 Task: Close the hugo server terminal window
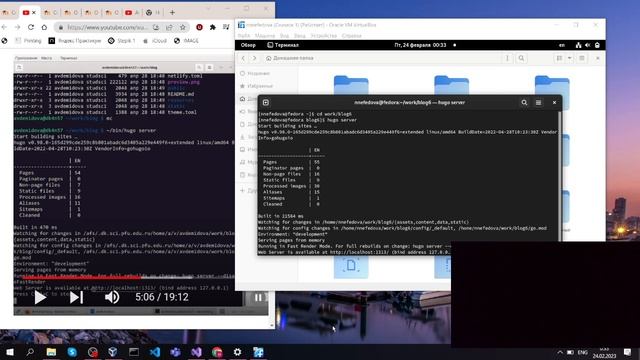point(554,102)
